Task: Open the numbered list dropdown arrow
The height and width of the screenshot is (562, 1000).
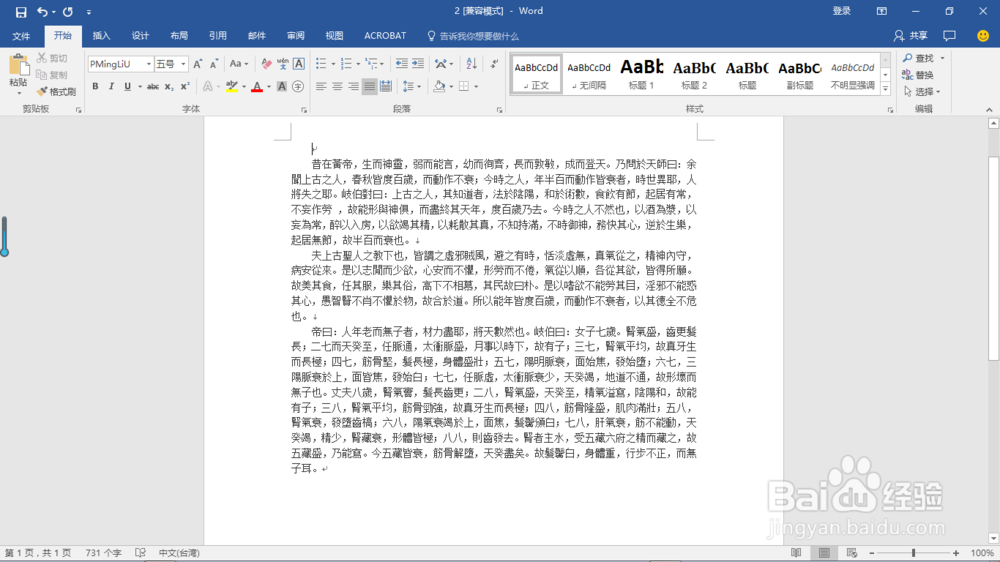Action: 358,64
